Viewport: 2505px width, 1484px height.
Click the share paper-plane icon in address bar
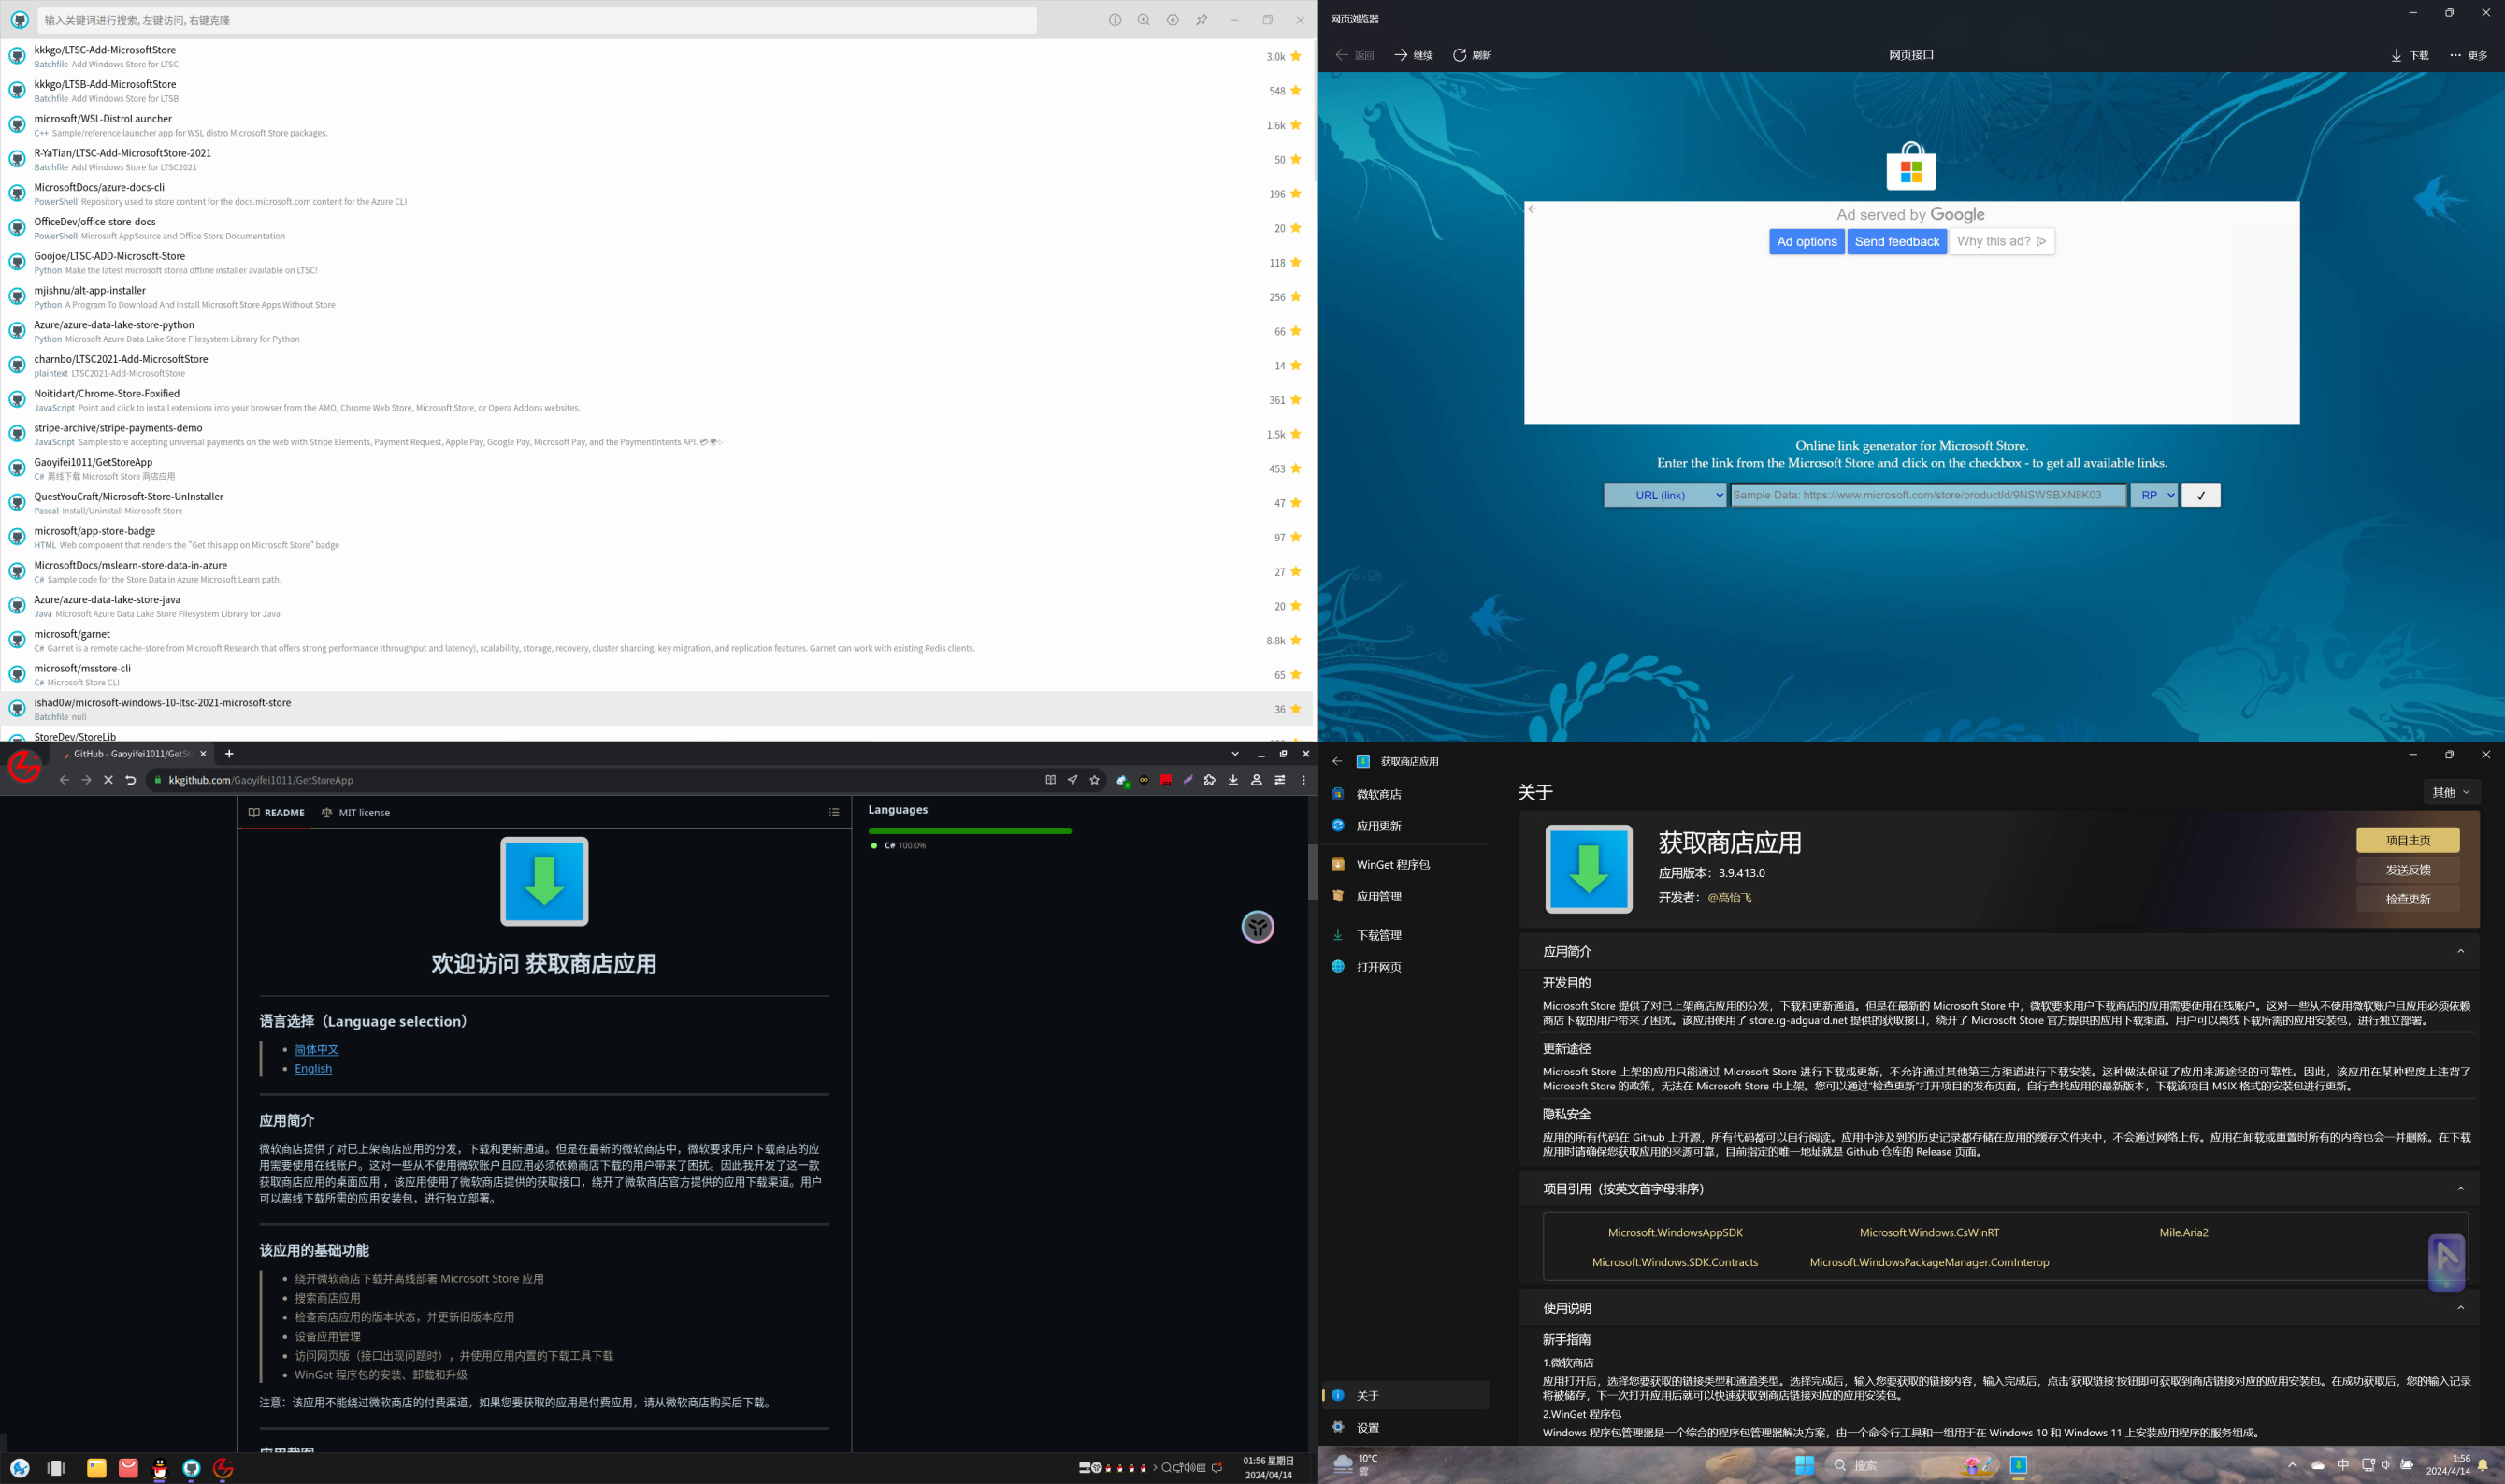click(1072, 780)
